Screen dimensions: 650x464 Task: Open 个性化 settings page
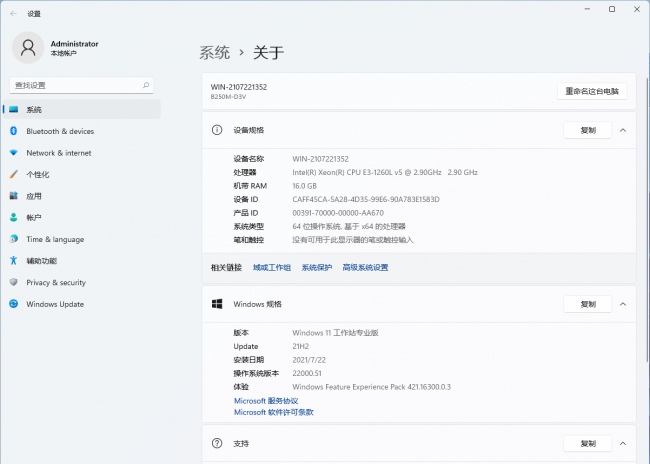82,174
